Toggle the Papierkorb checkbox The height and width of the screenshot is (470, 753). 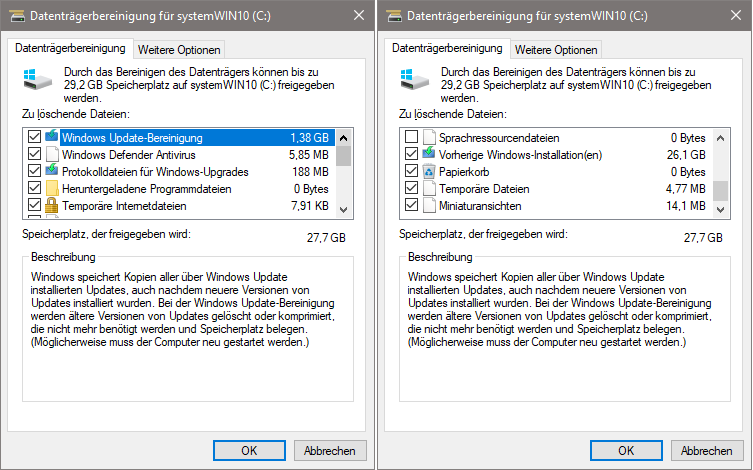pos(411,171)
